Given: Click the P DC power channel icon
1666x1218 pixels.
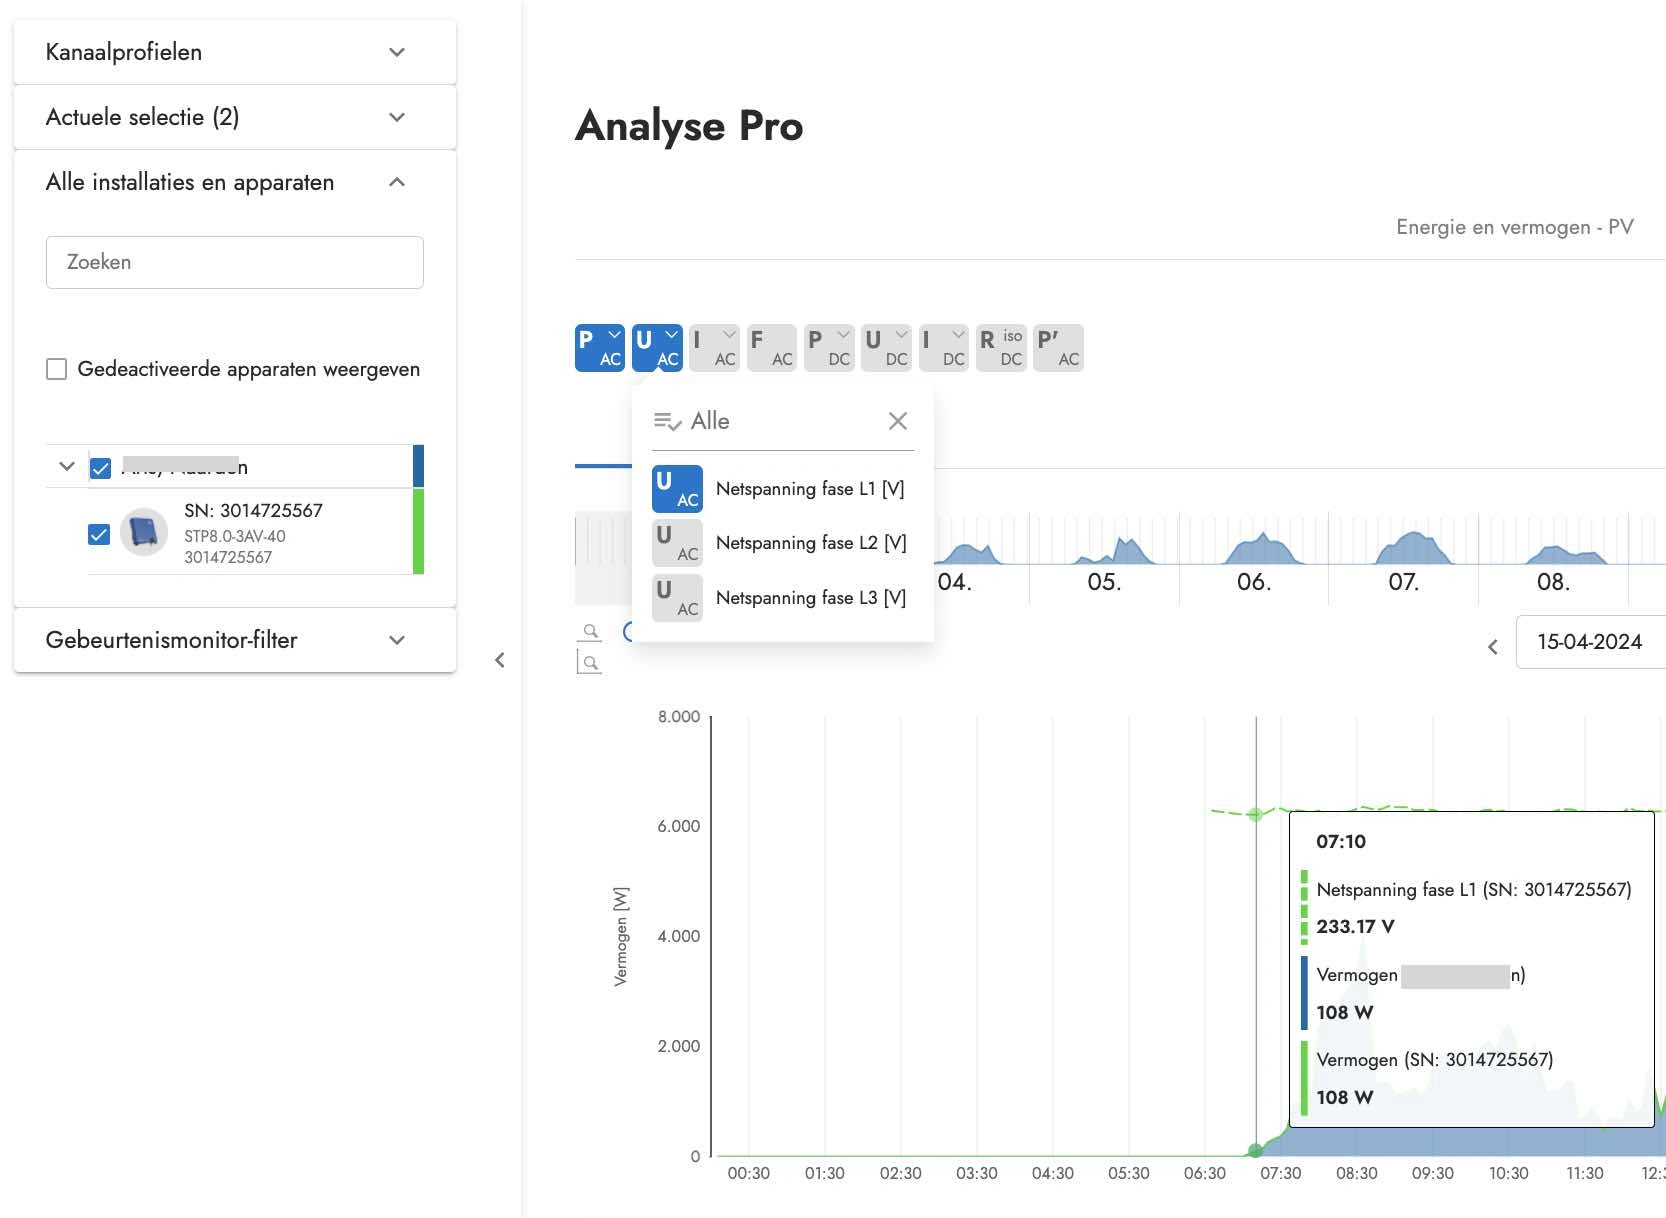Looking at the screenshot, I should point(828,348).
